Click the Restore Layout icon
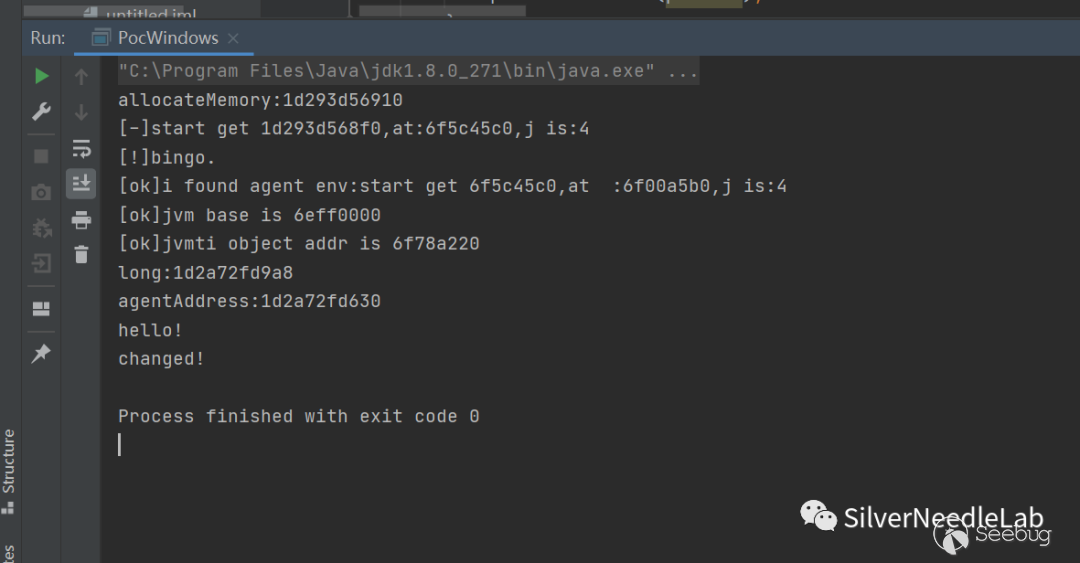Viewport: 1080px width, 563px height. 41,308
